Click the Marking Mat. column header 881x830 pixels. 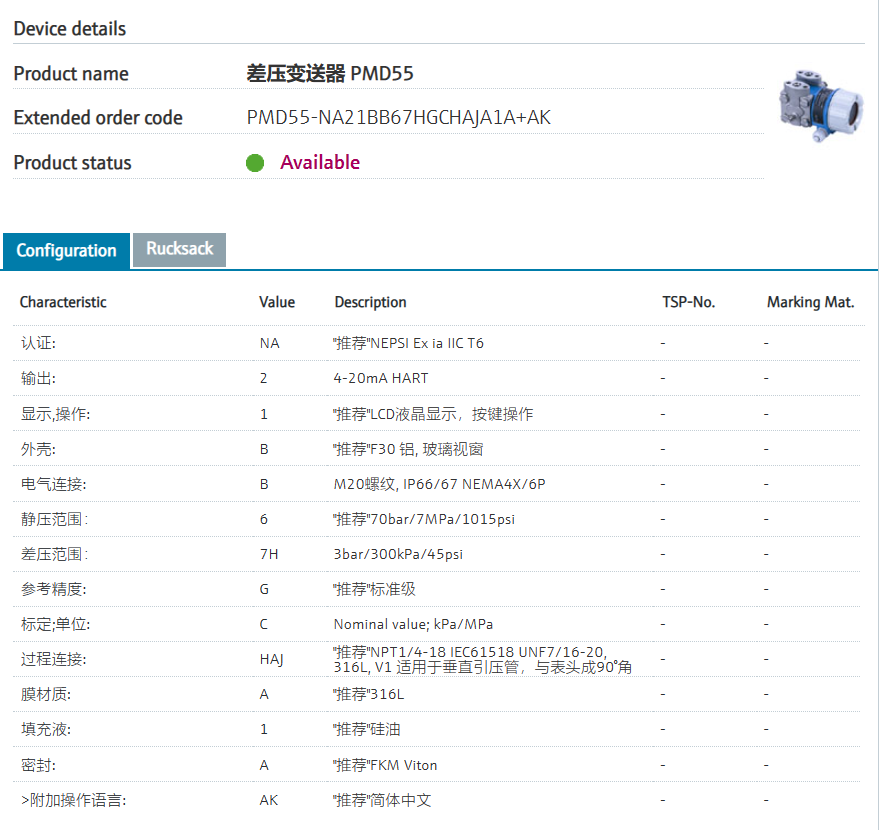point(810,302)
